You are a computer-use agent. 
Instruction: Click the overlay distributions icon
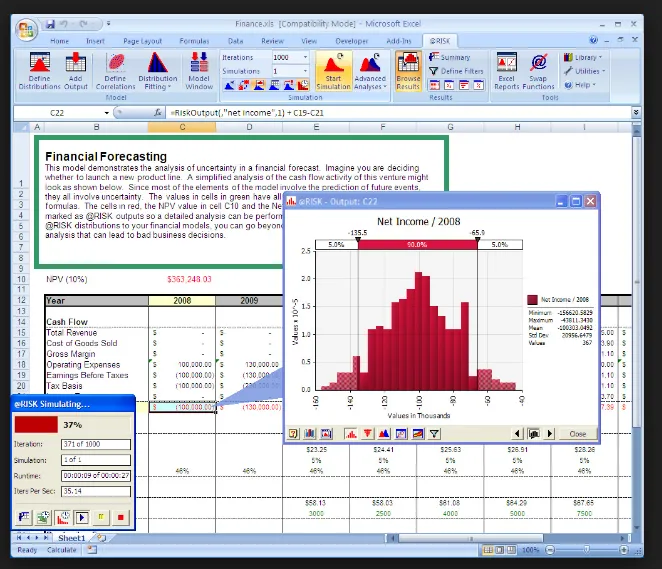384,434
